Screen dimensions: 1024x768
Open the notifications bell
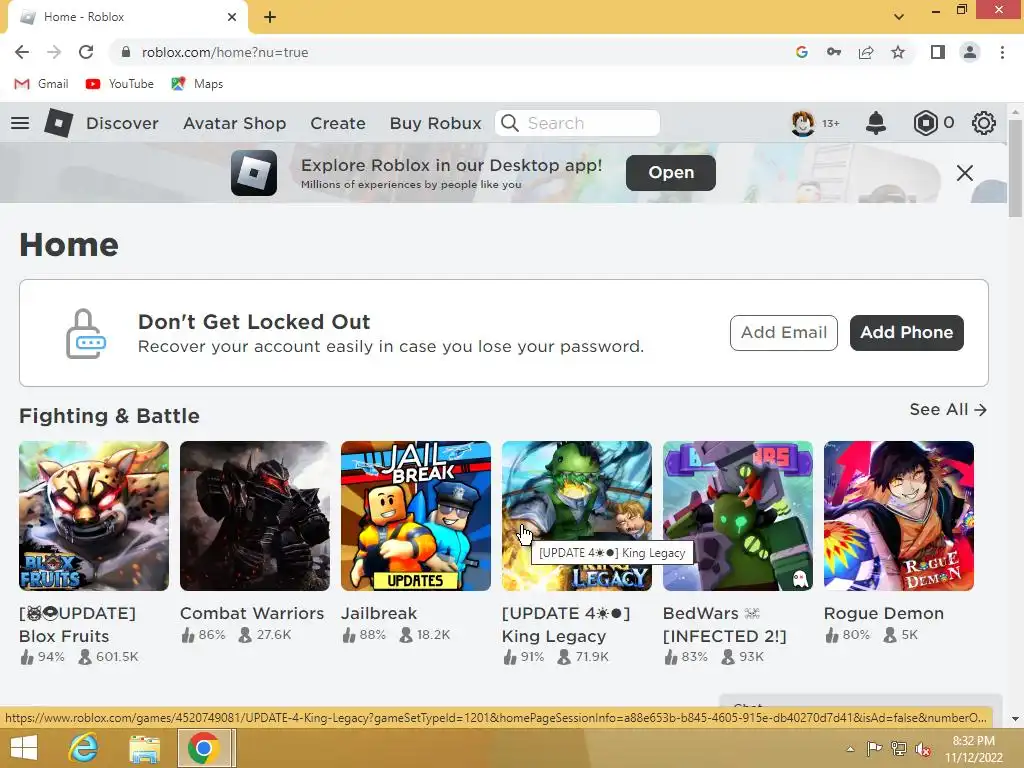(x=876, y=123)
